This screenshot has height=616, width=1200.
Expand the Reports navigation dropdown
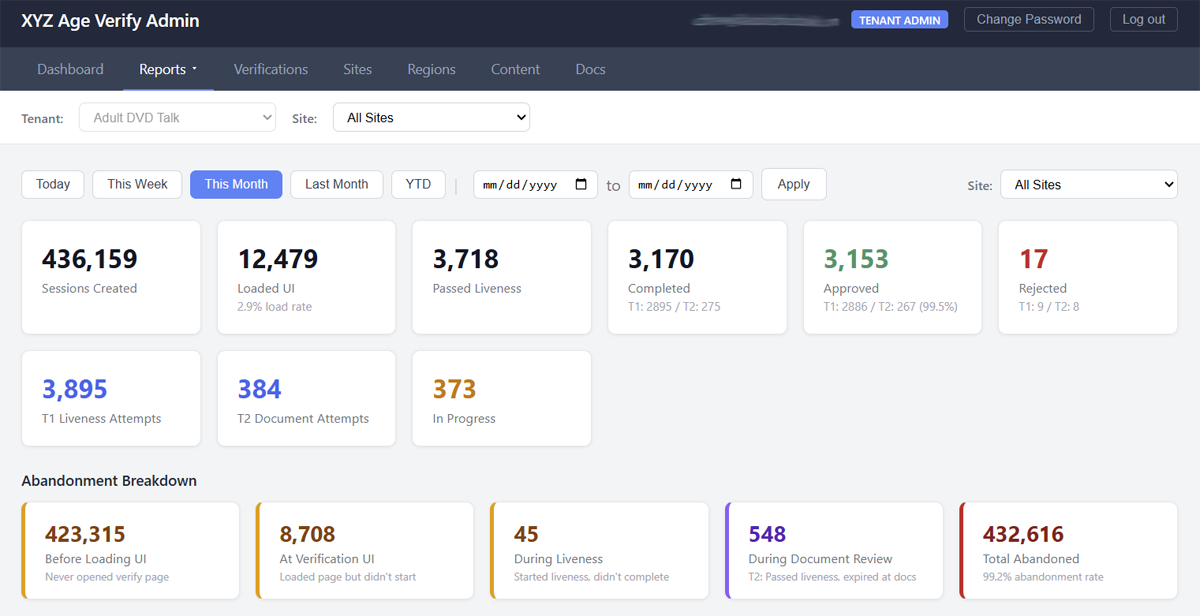click(167, 69)
